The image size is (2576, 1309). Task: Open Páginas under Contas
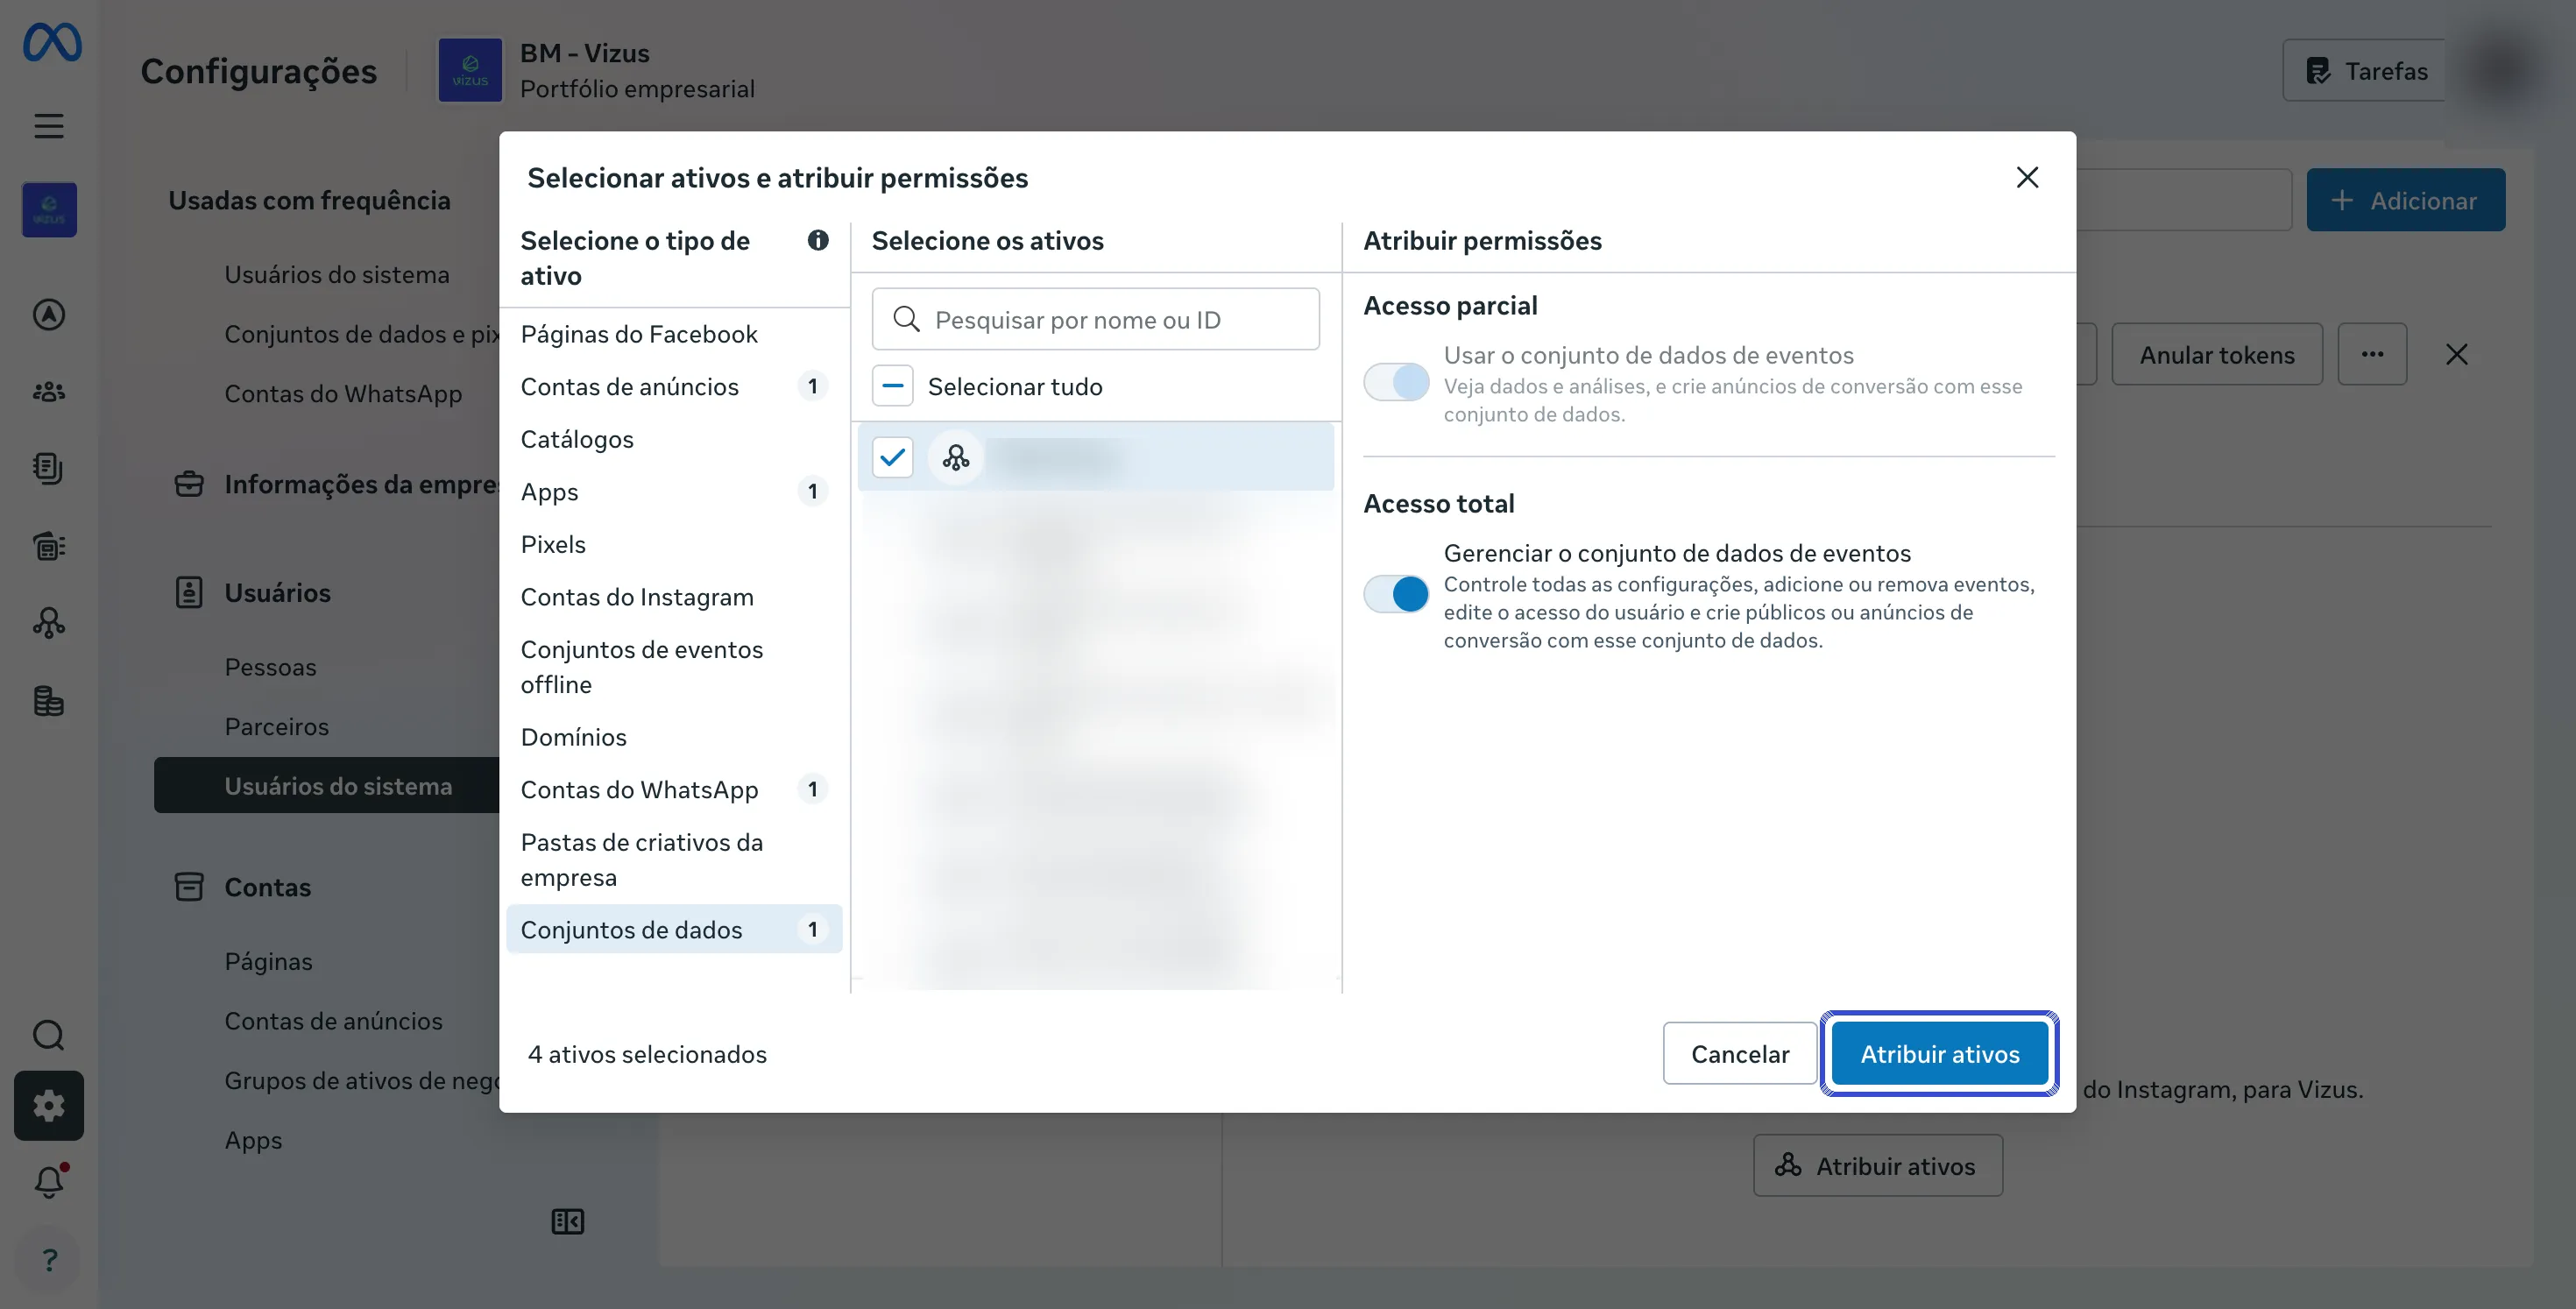(x=268, y=962)
